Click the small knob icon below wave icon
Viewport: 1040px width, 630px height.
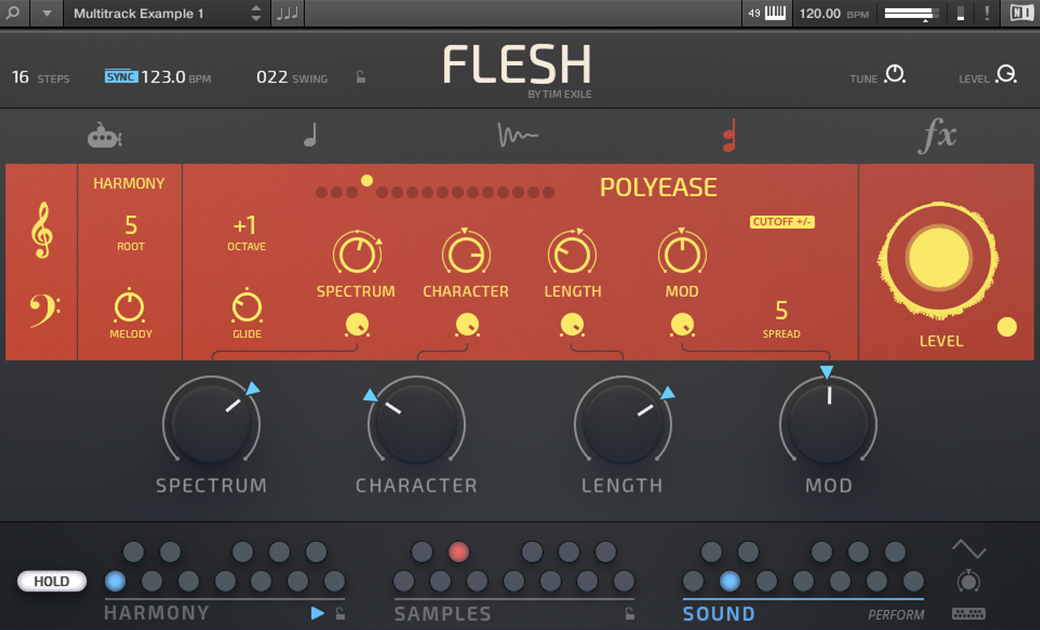[x=968, y=581]
